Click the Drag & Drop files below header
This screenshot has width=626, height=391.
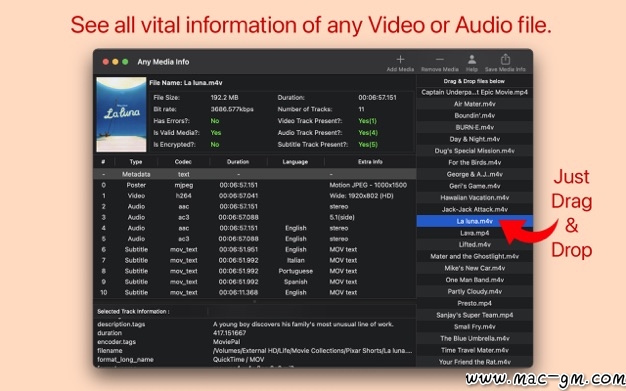[x=474, y=81]
